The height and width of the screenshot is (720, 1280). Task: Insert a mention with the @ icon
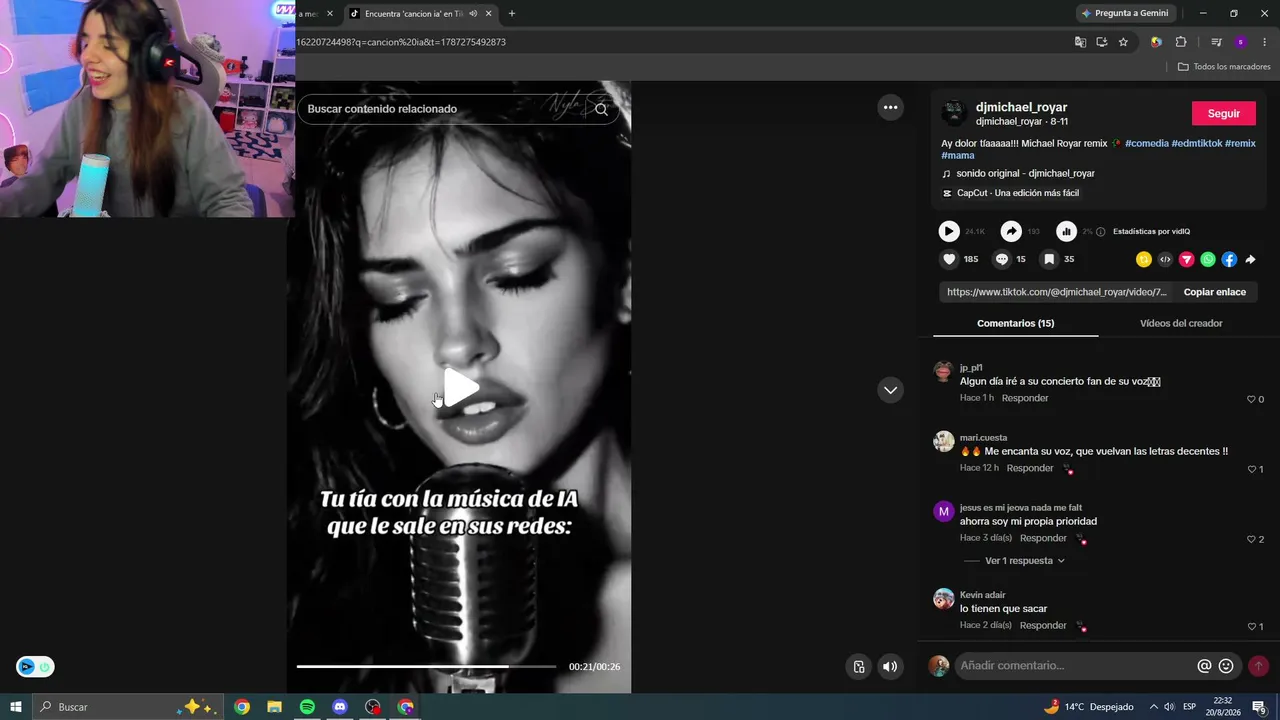coord(1204,666)
